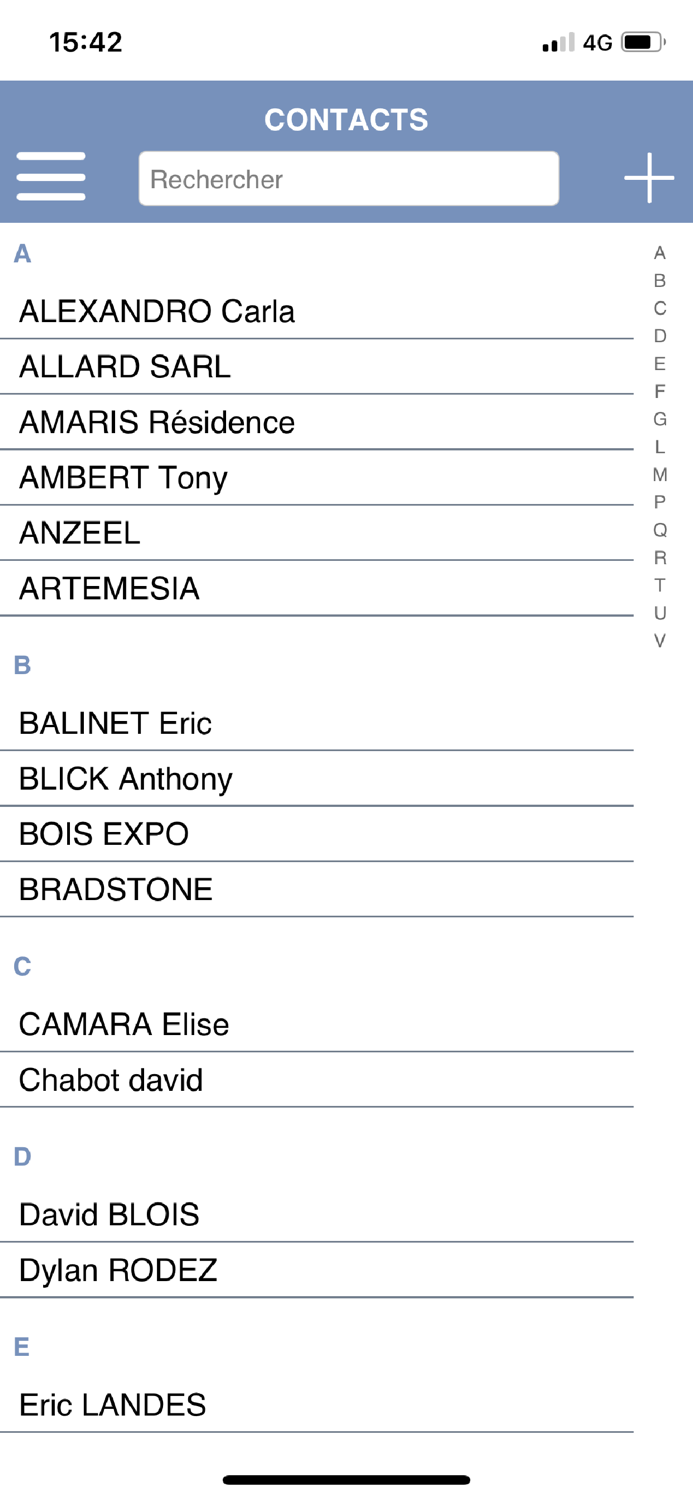Select AMBERT Tony from list
This screenshot has height=1500, width=693.
tap(123, 478)
